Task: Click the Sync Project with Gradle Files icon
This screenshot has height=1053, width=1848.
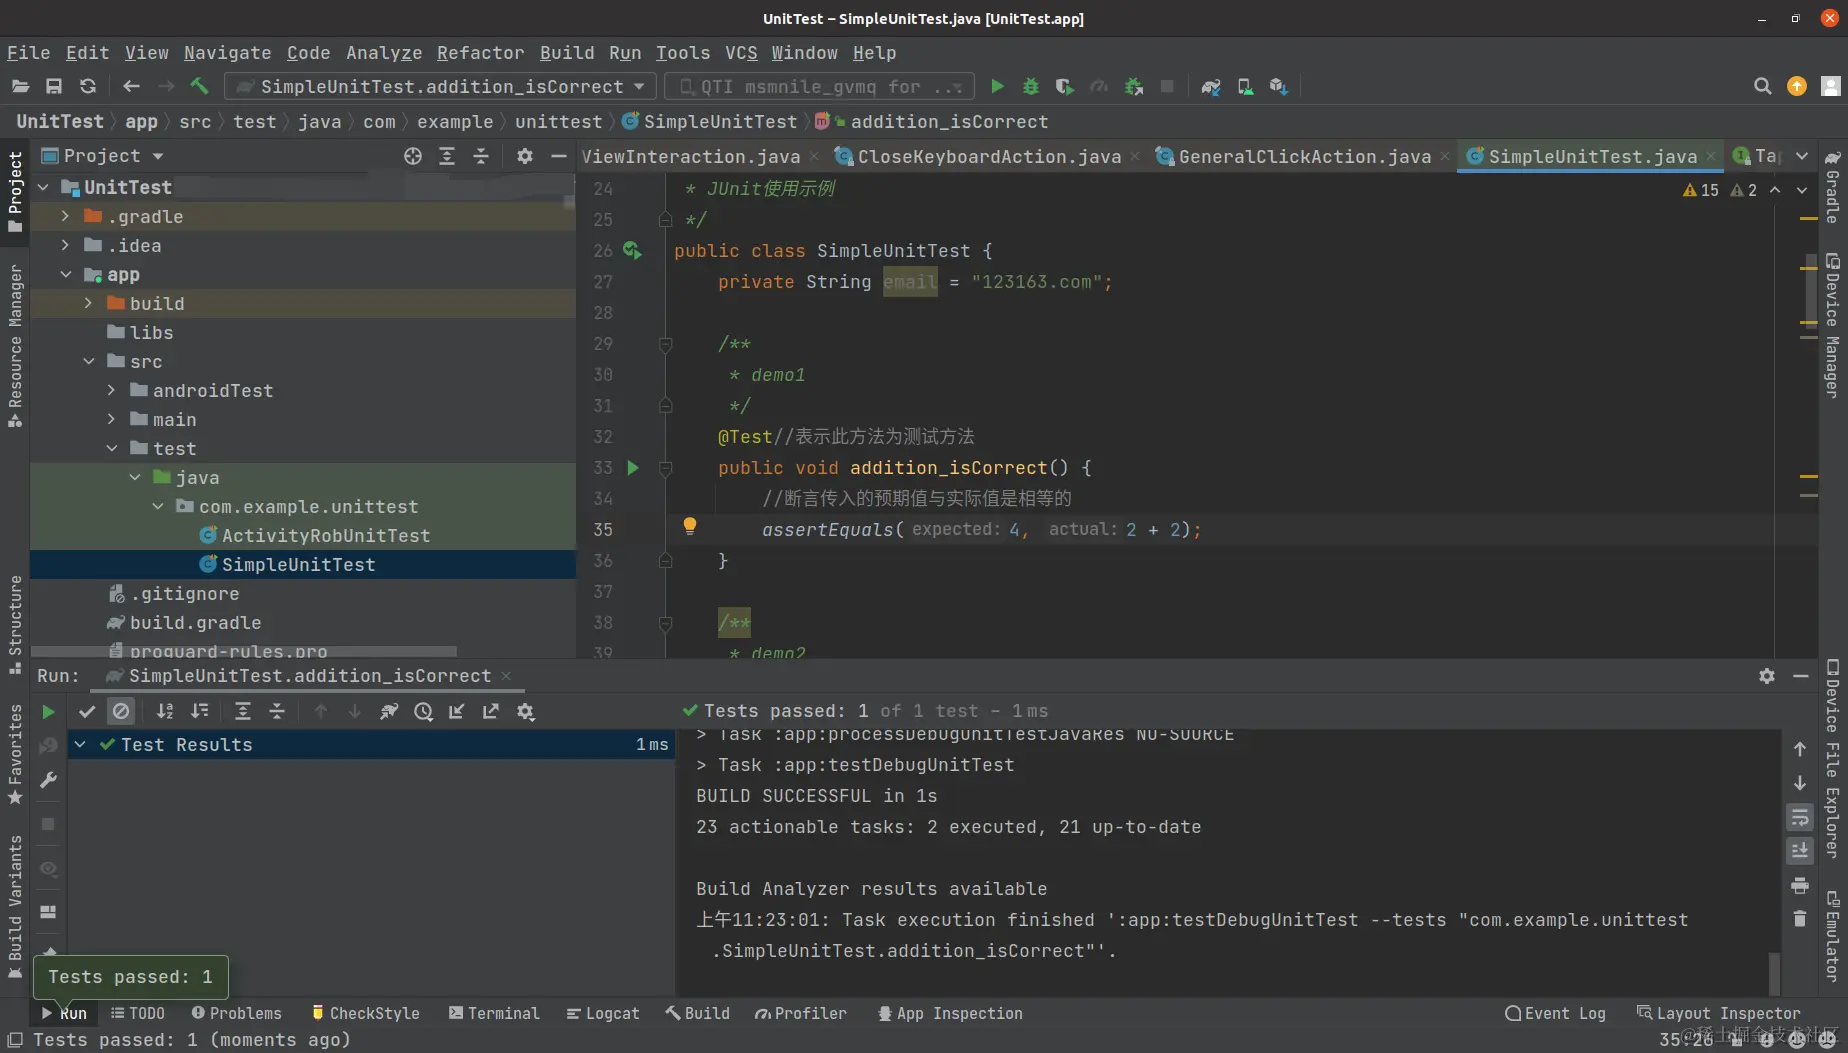Action: [x=1211, y=87]
